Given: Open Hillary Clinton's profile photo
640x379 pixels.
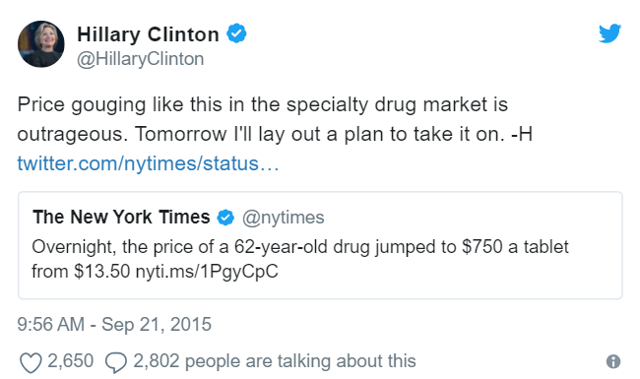Looking at the screenshot, I should coord(41,44).
